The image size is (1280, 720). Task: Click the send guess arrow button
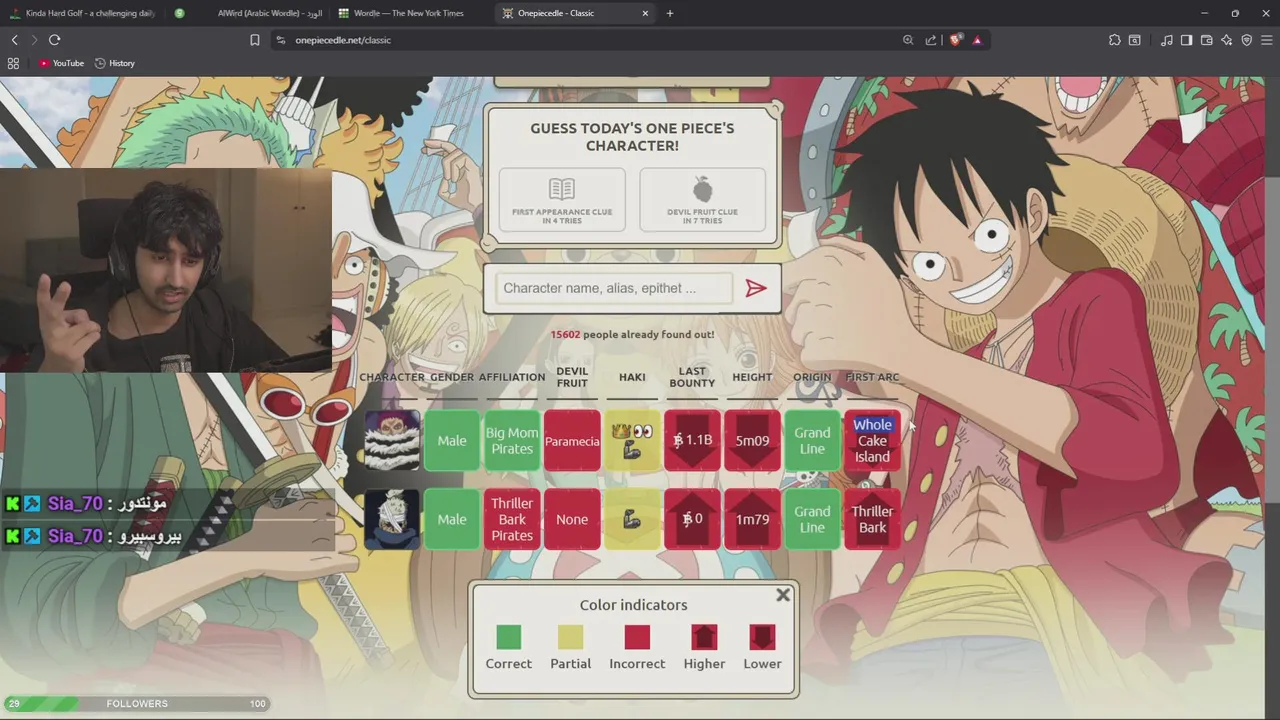pos(756,288)
